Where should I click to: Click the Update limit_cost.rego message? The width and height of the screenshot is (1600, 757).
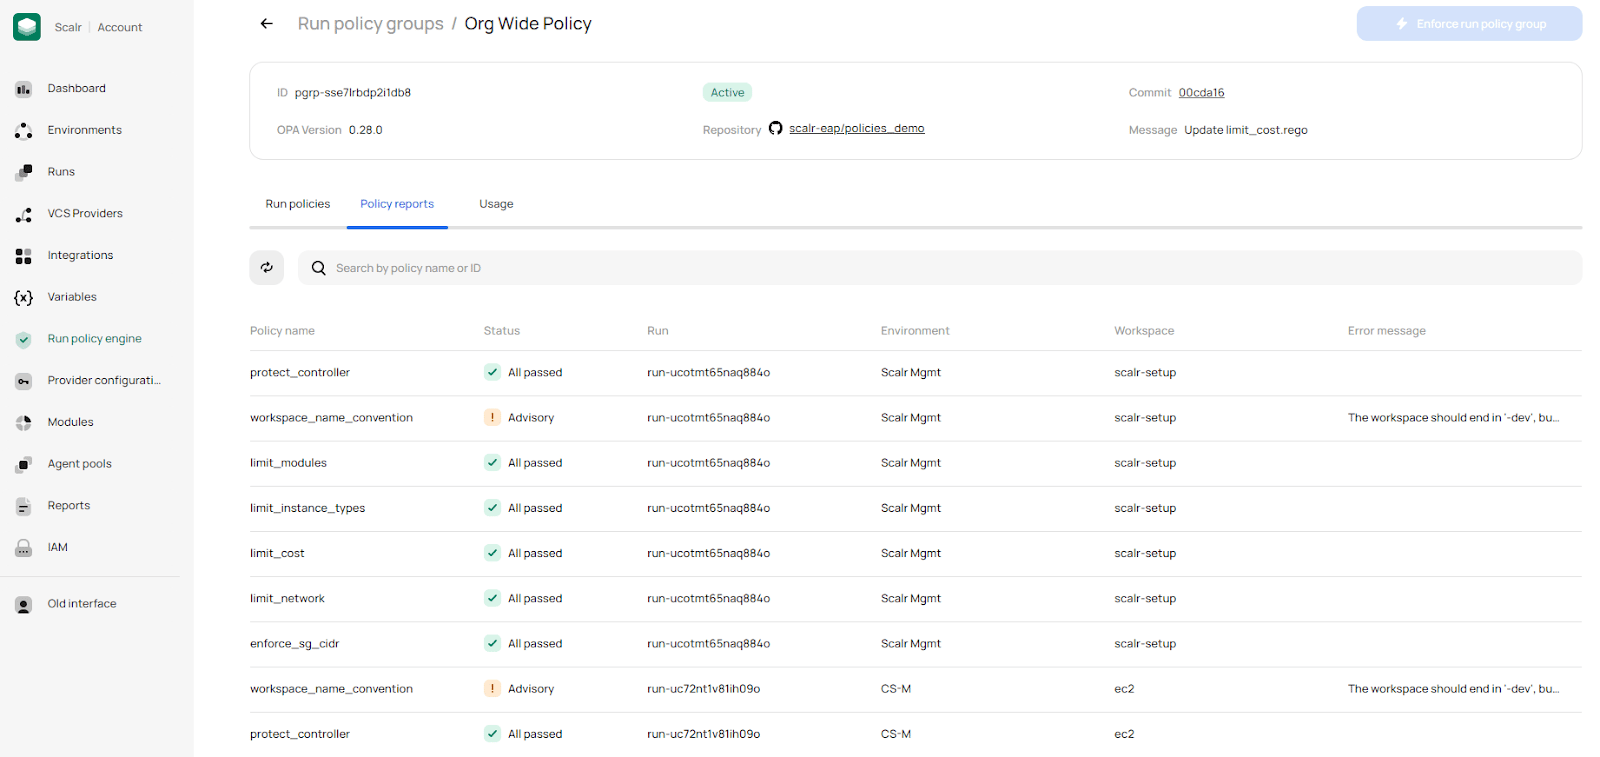[x=1246, y=131]
